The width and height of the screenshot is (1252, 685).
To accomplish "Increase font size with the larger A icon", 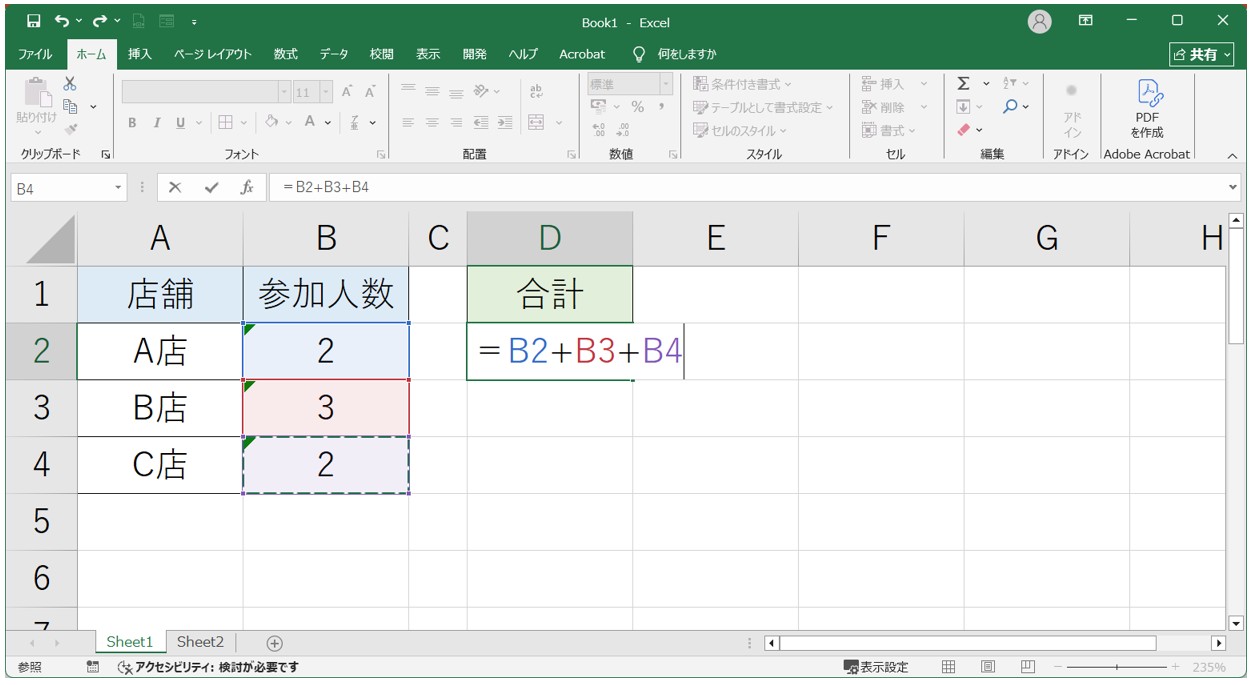I will coord(347,92).
